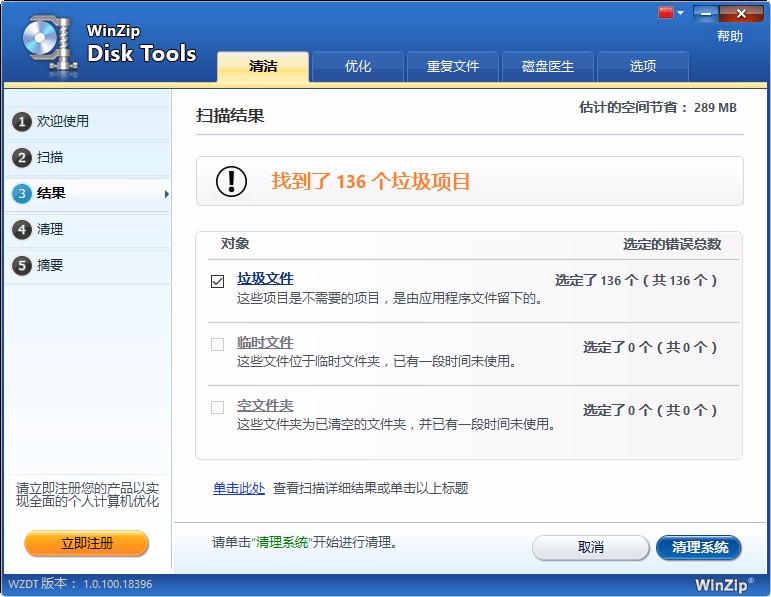Click the 取消 button

[x=591, y=547]
